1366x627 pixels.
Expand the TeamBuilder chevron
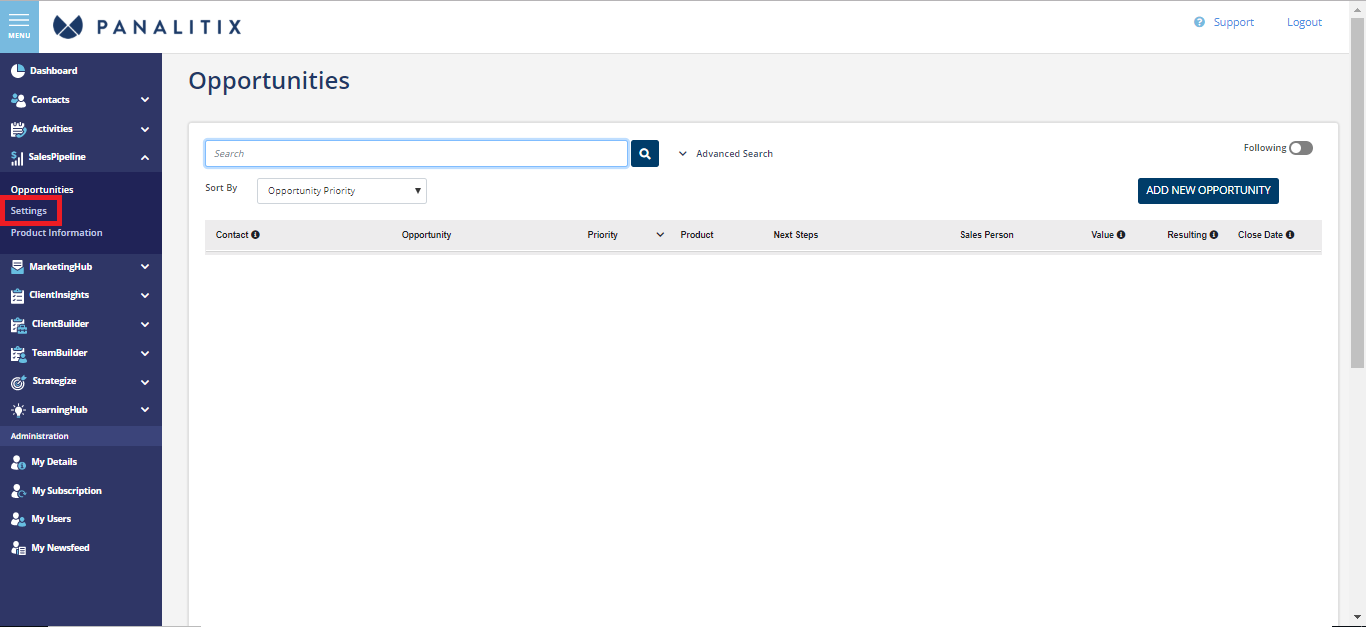(x=145, y=354)
